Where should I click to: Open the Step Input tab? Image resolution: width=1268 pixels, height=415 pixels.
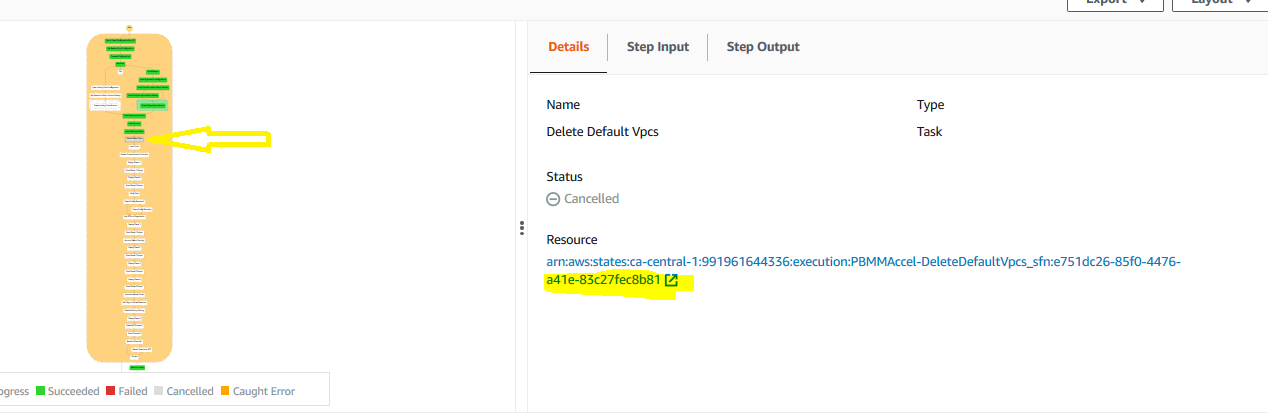pos(658,47)
